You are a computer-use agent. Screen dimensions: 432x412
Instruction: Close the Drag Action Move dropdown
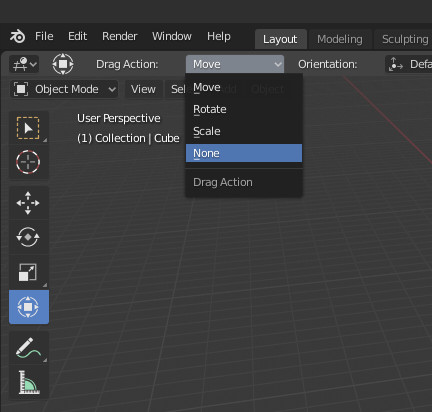click(235, 64)
